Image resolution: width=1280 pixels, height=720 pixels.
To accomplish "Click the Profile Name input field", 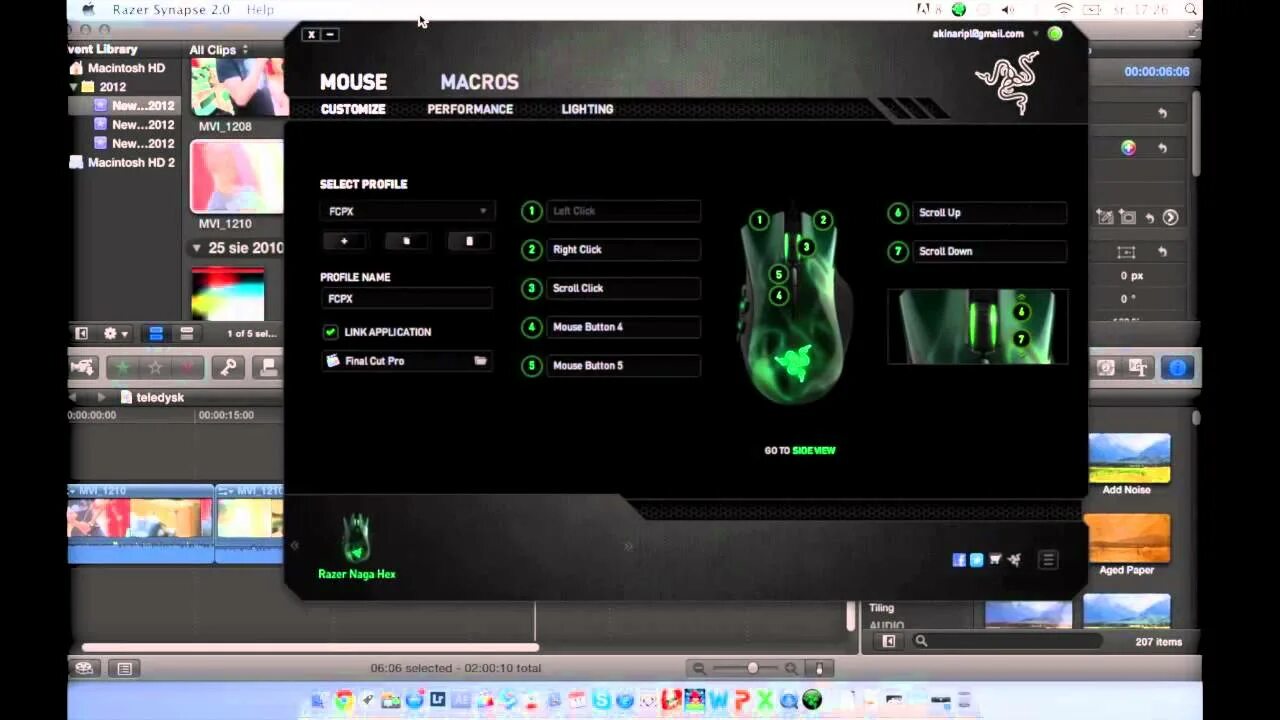I will [407, 299].
